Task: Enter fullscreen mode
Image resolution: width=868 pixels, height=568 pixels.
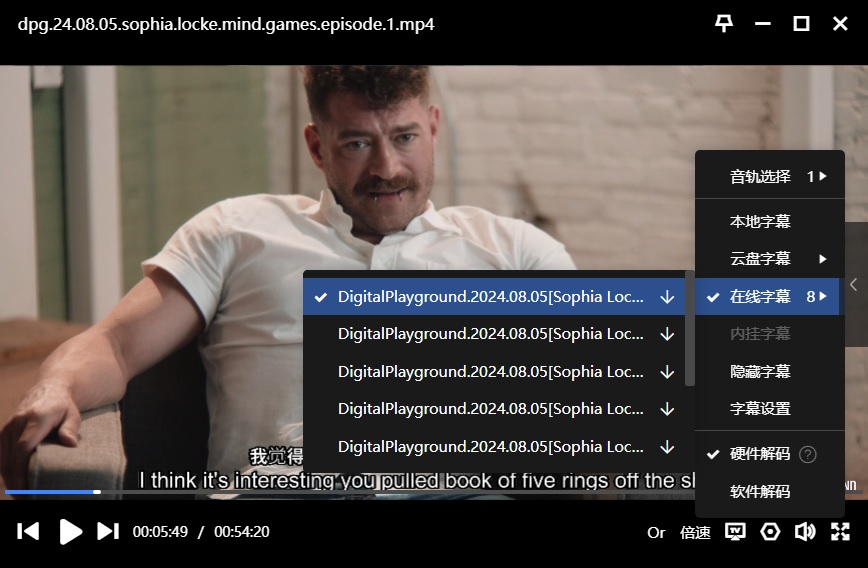Action: [840, 532]
